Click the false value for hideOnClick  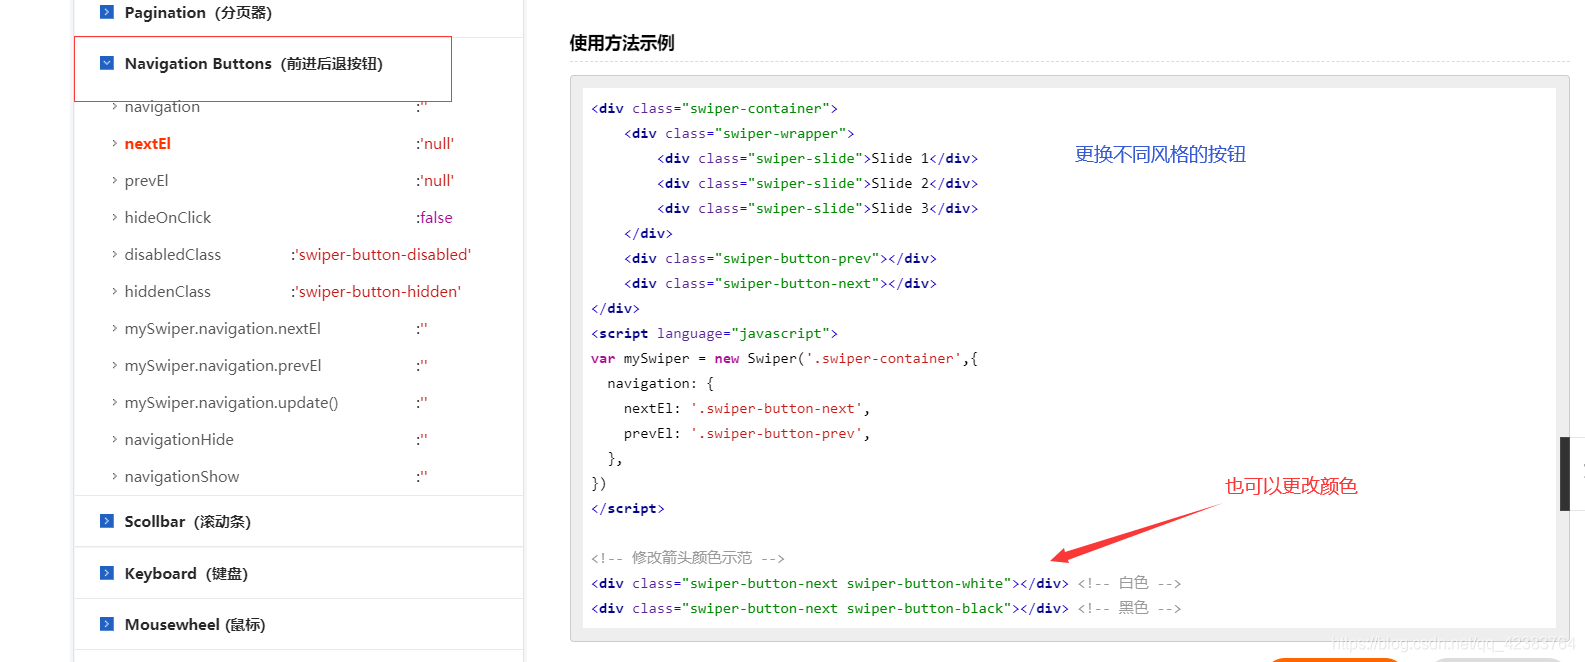coord(434,217)
